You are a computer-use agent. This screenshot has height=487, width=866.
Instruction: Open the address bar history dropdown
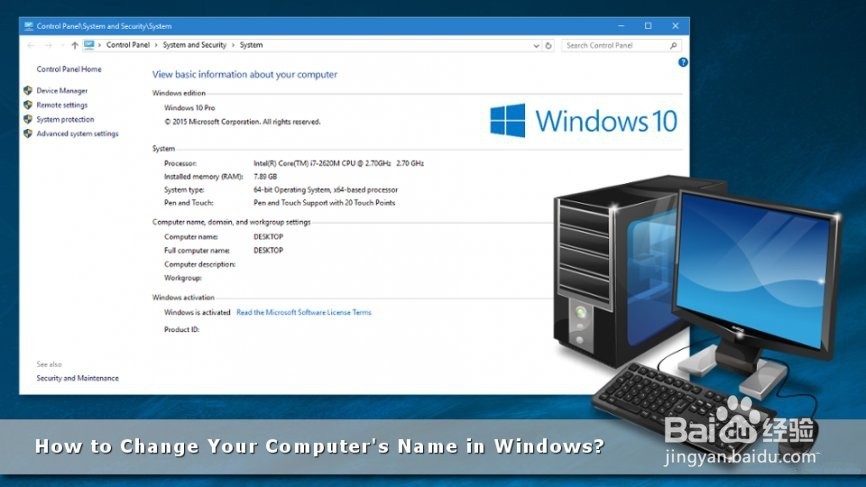point(536,46)
